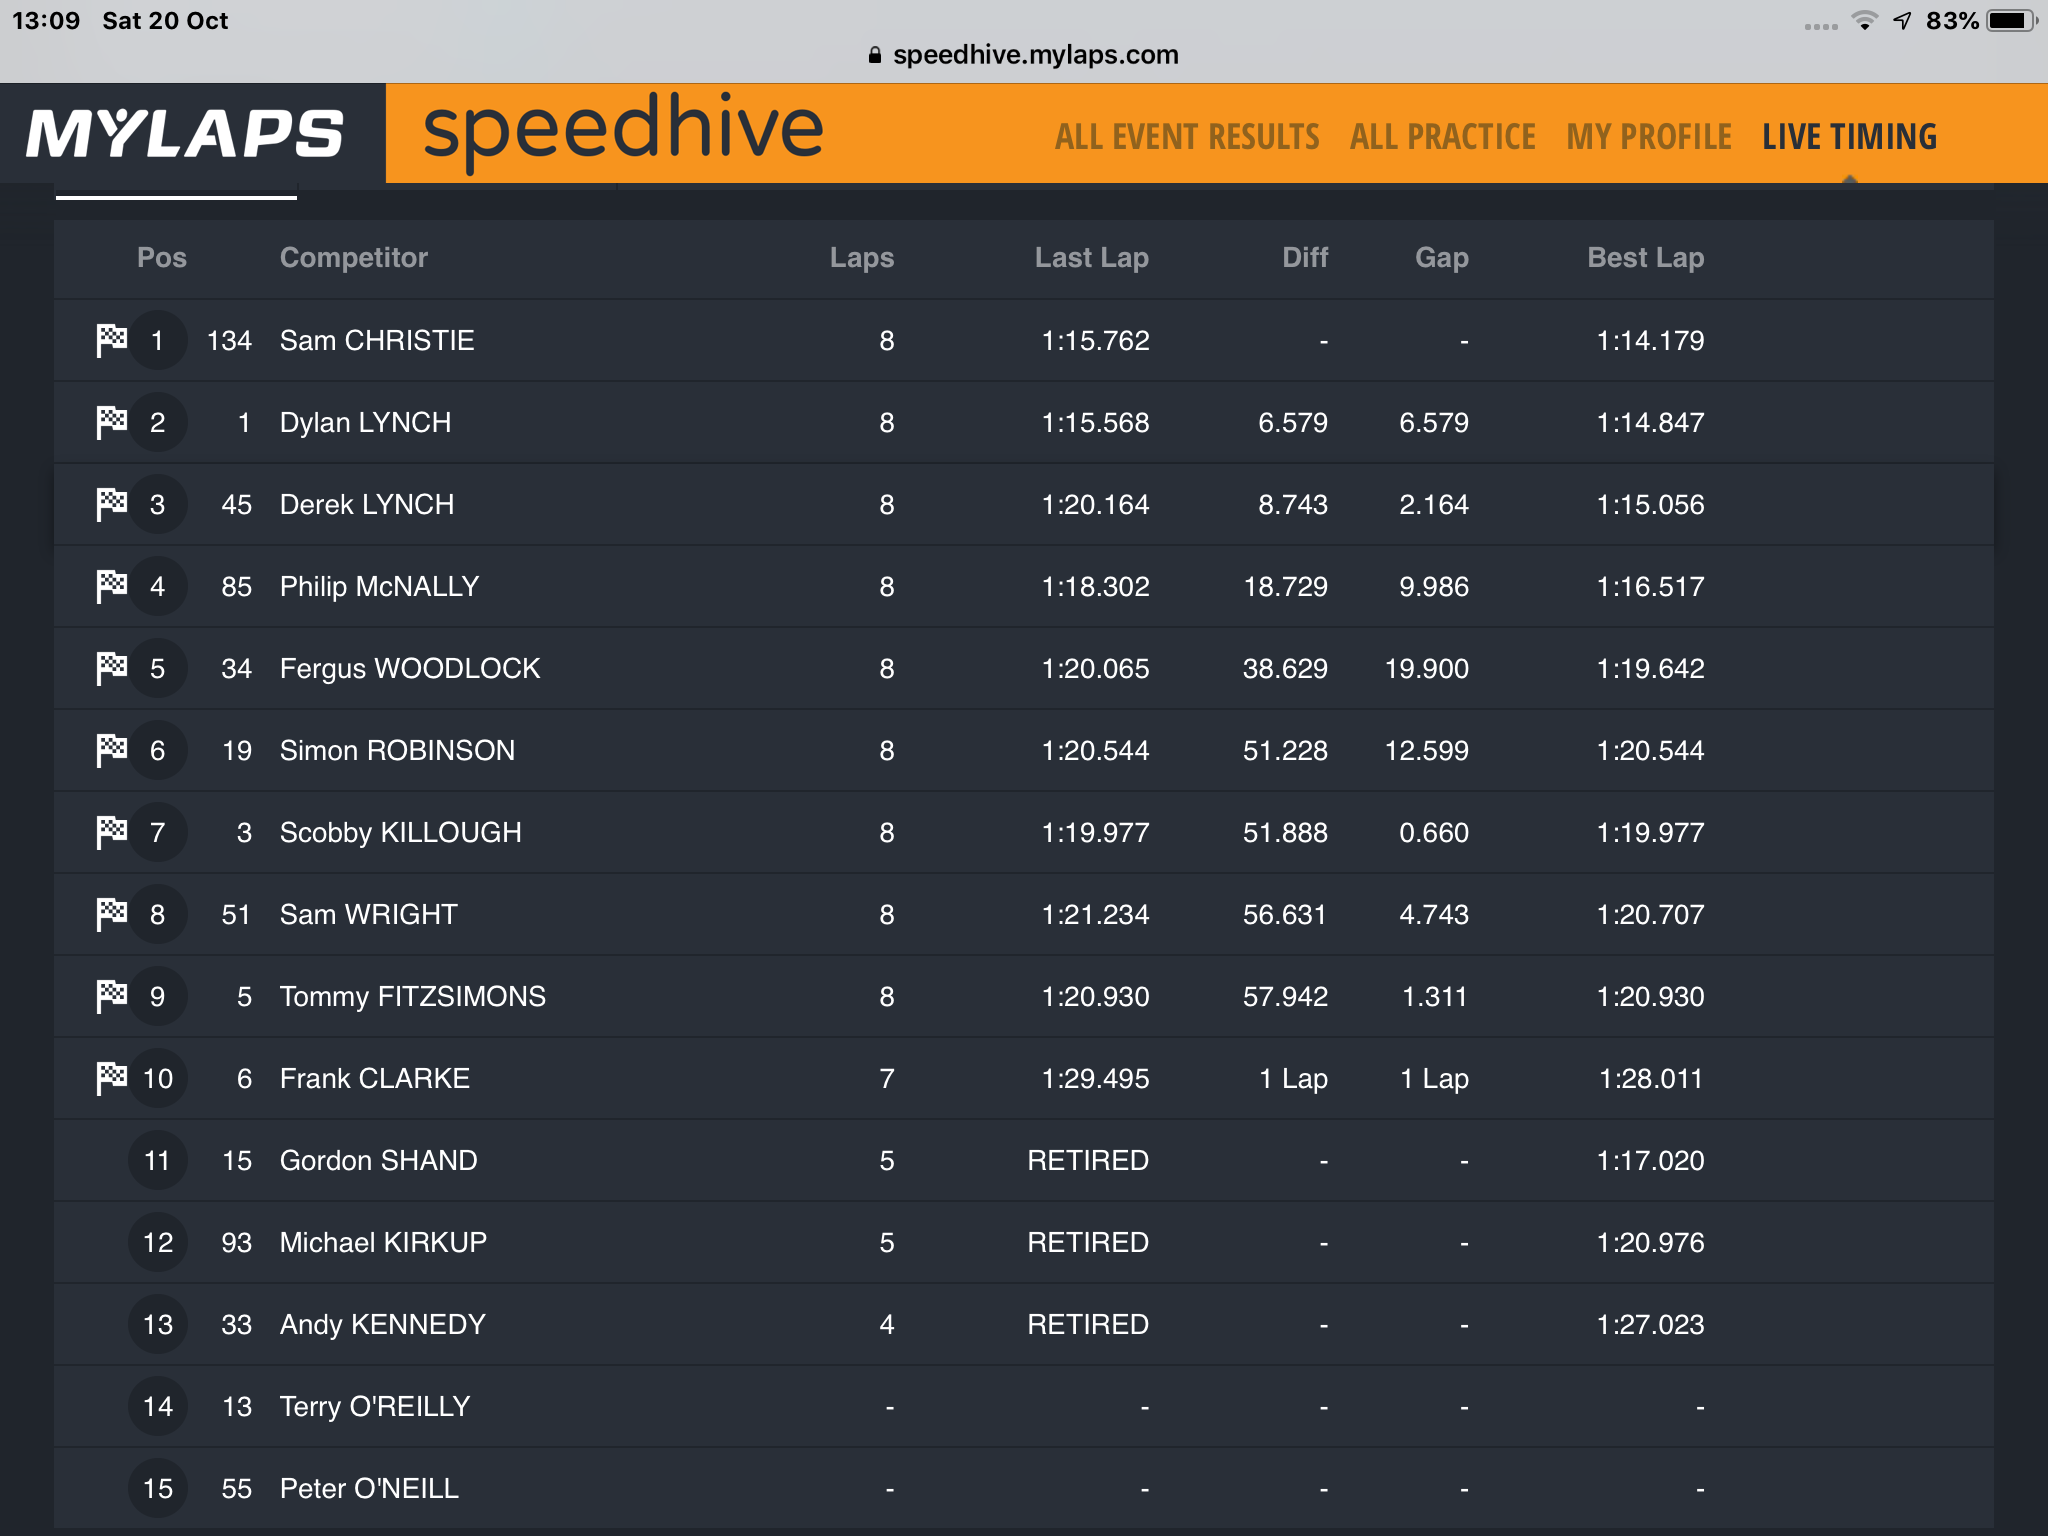This screenshot has height=1536, width=2048.
Task: Open the ALL PRACTICE tab
Action: click(1443, 137)
